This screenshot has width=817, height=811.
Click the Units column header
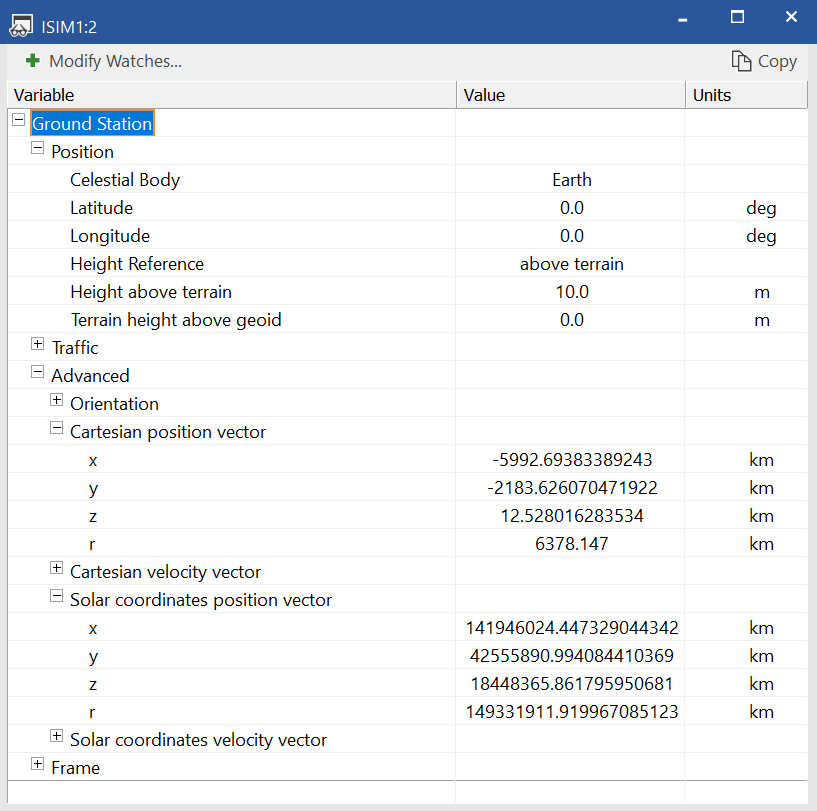tap(745, 95)
